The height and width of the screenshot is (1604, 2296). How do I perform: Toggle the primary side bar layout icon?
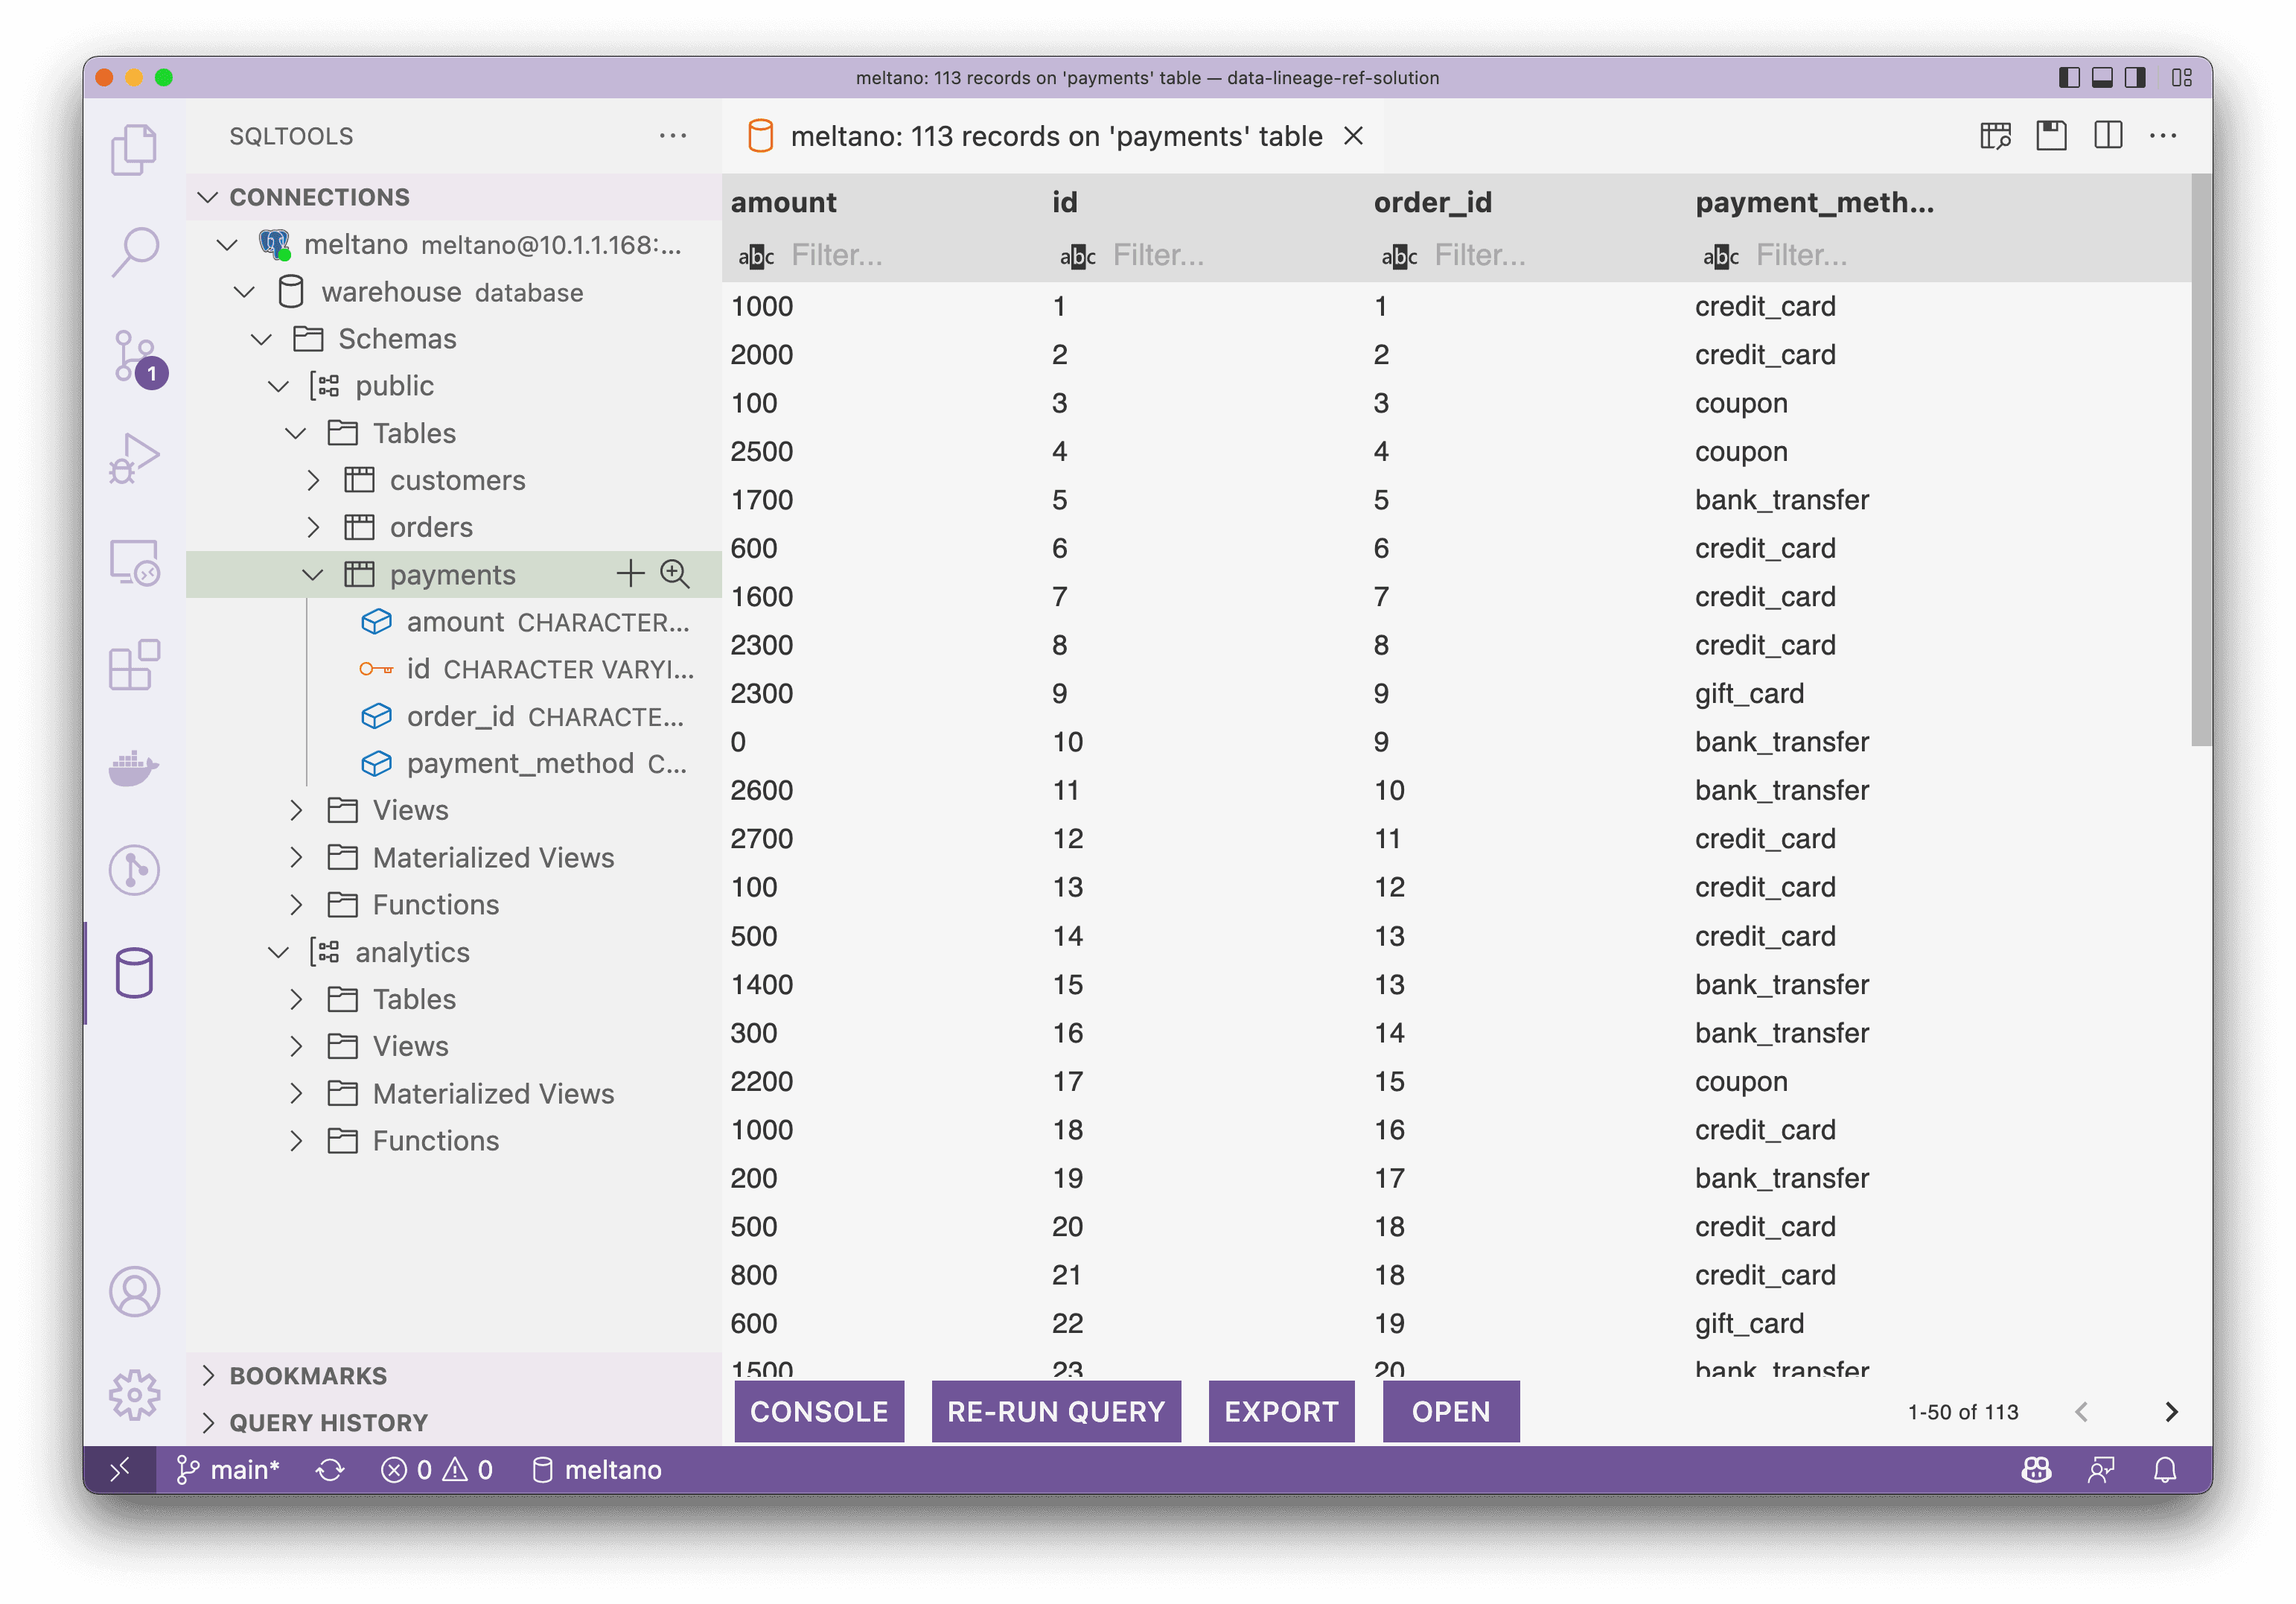tap(2069, 78)
